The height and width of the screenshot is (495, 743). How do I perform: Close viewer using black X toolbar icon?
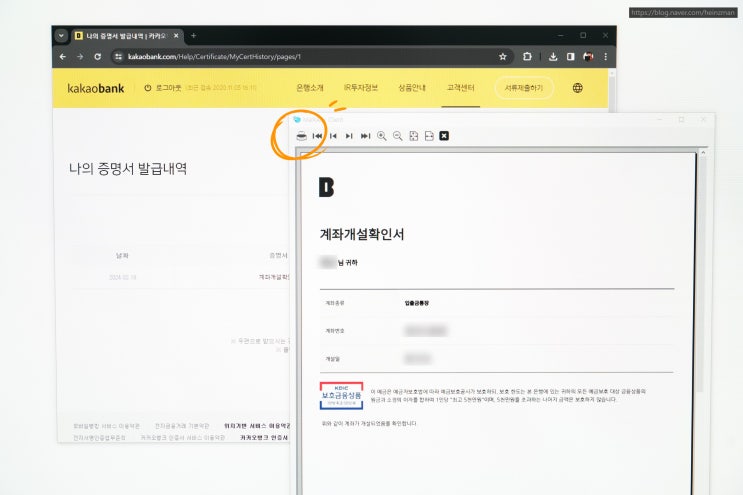[x=444, y=136]
